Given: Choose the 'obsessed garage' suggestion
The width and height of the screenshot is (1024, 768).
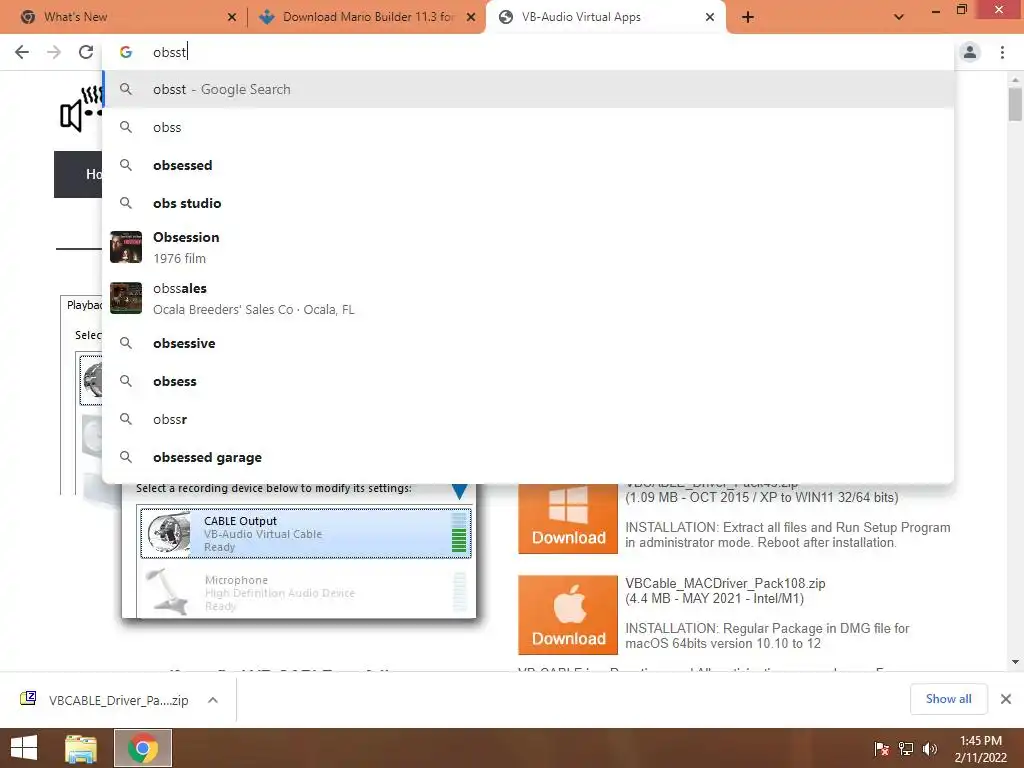Looking at the screenshot, I should [x=528, y=457].
